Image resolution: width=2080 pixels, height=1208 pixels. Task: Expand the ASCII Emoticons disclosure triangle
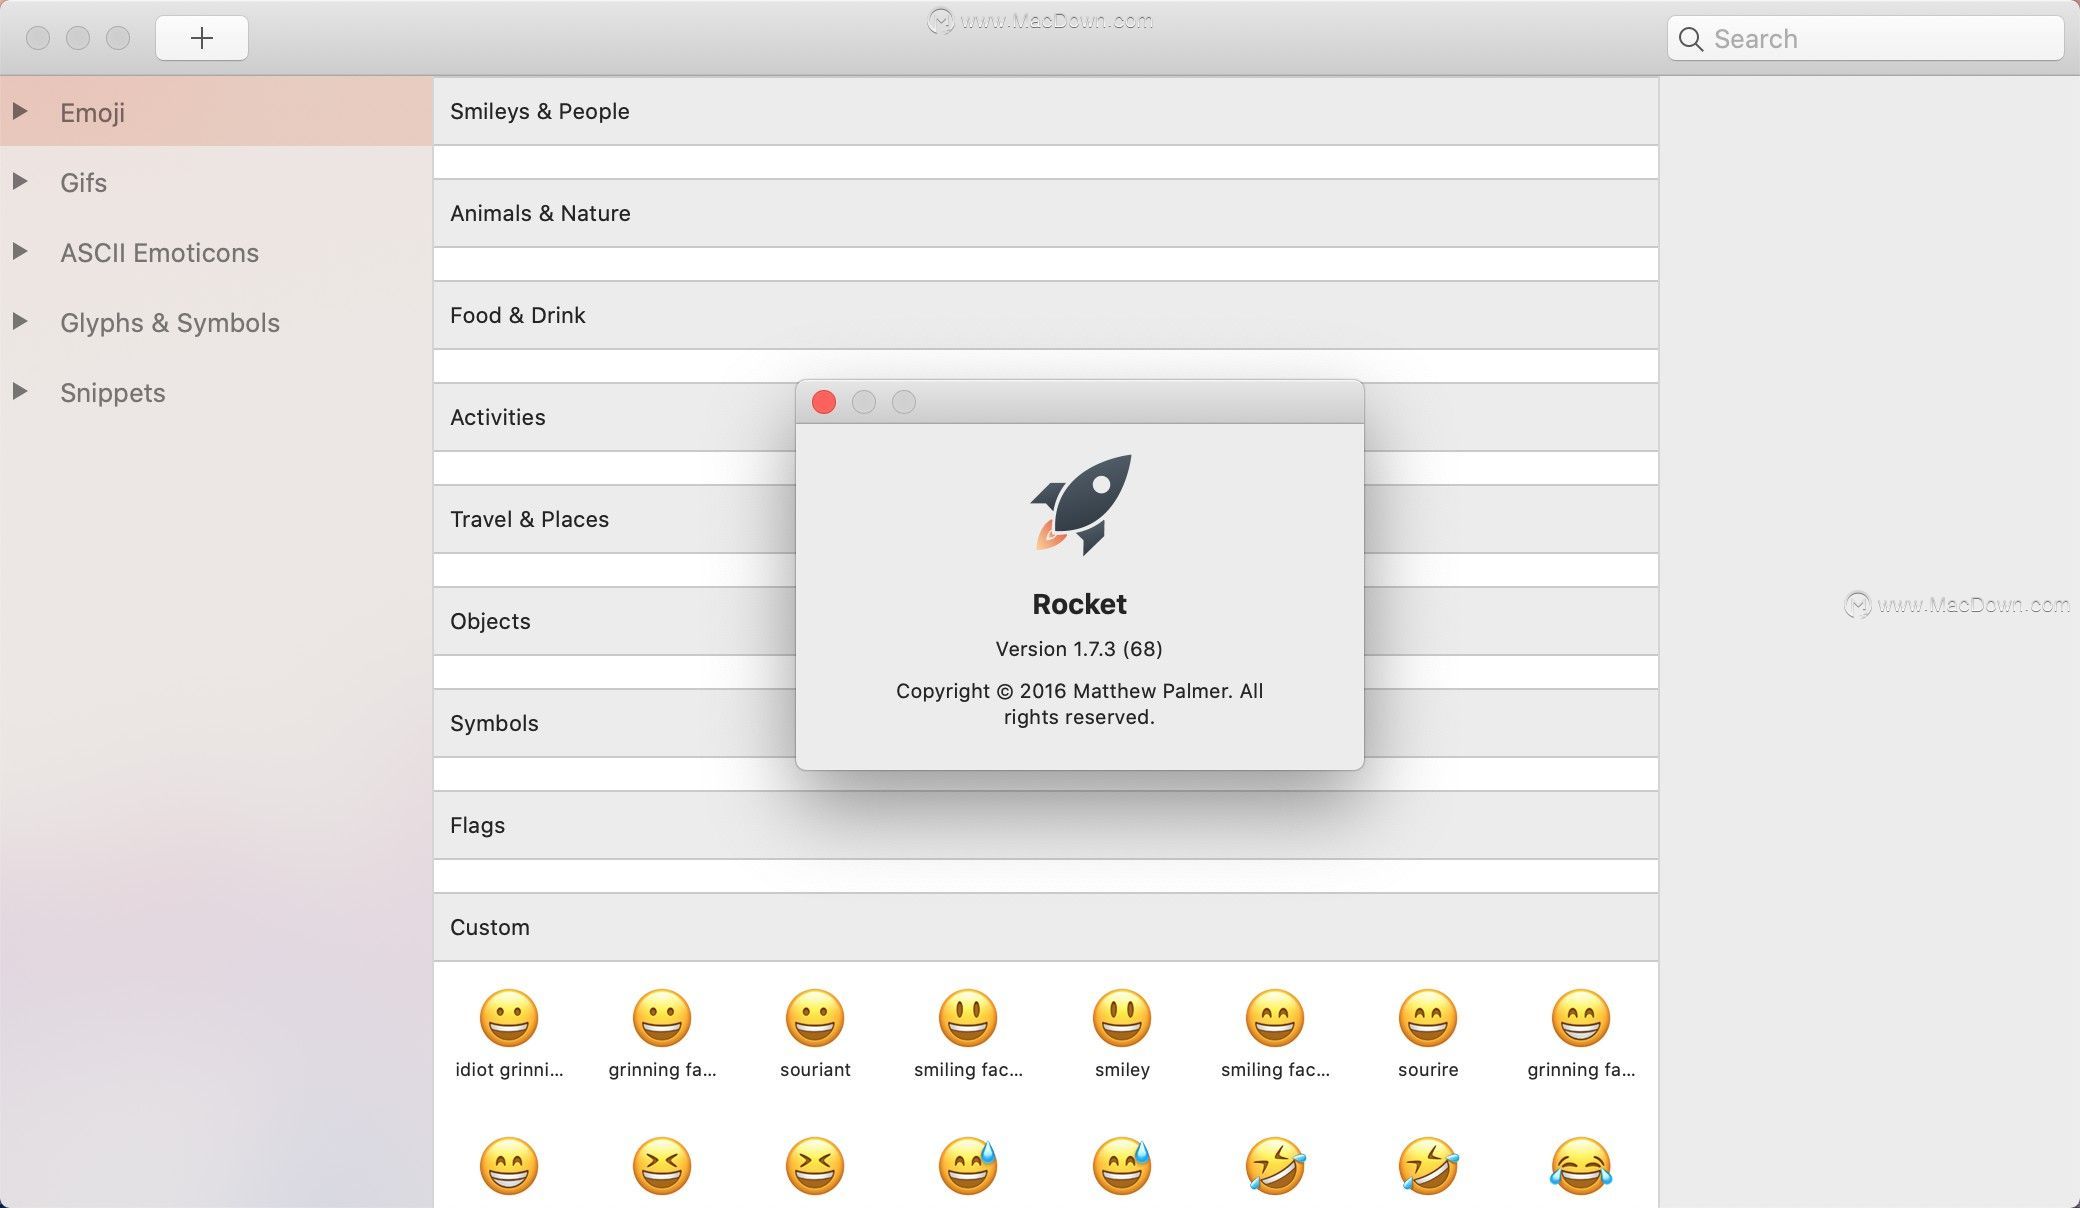(x=19, y=251)
